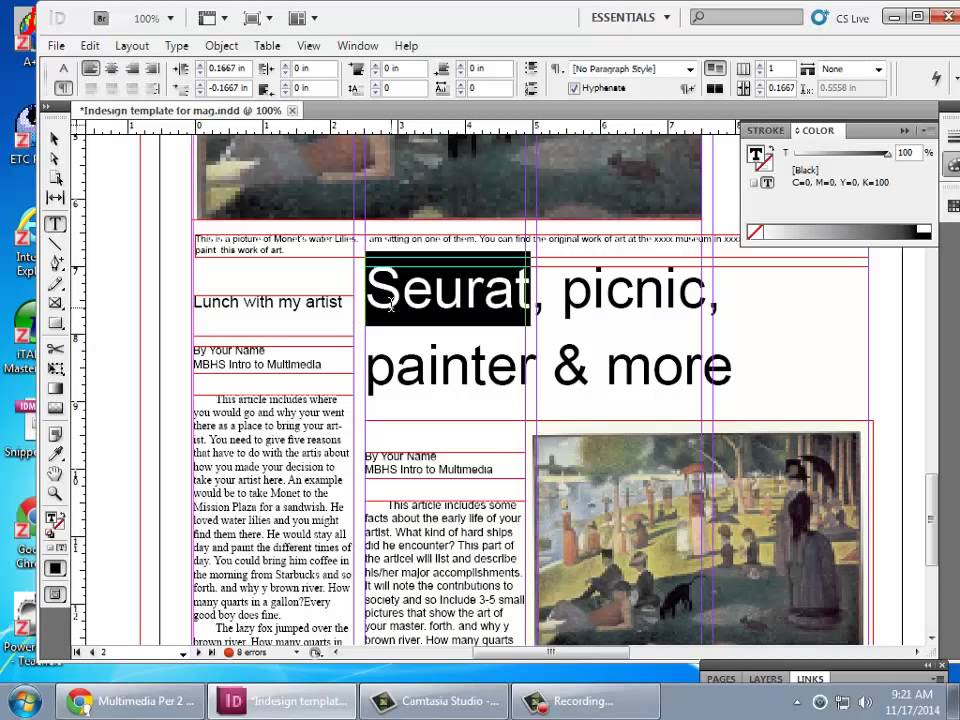960x720 pixels.
Task: Select the Selection tool arrow
Action: tap(54, 139)
